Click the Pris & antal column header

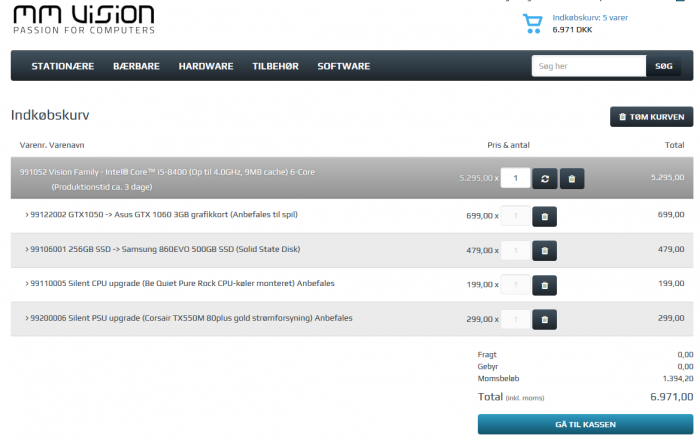click(x=508, y=145)
